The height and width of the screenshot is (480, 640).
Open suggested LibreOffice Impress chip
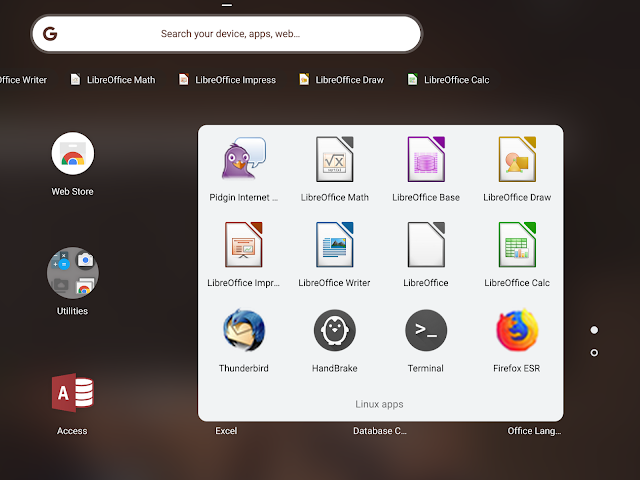pos(227,80)
